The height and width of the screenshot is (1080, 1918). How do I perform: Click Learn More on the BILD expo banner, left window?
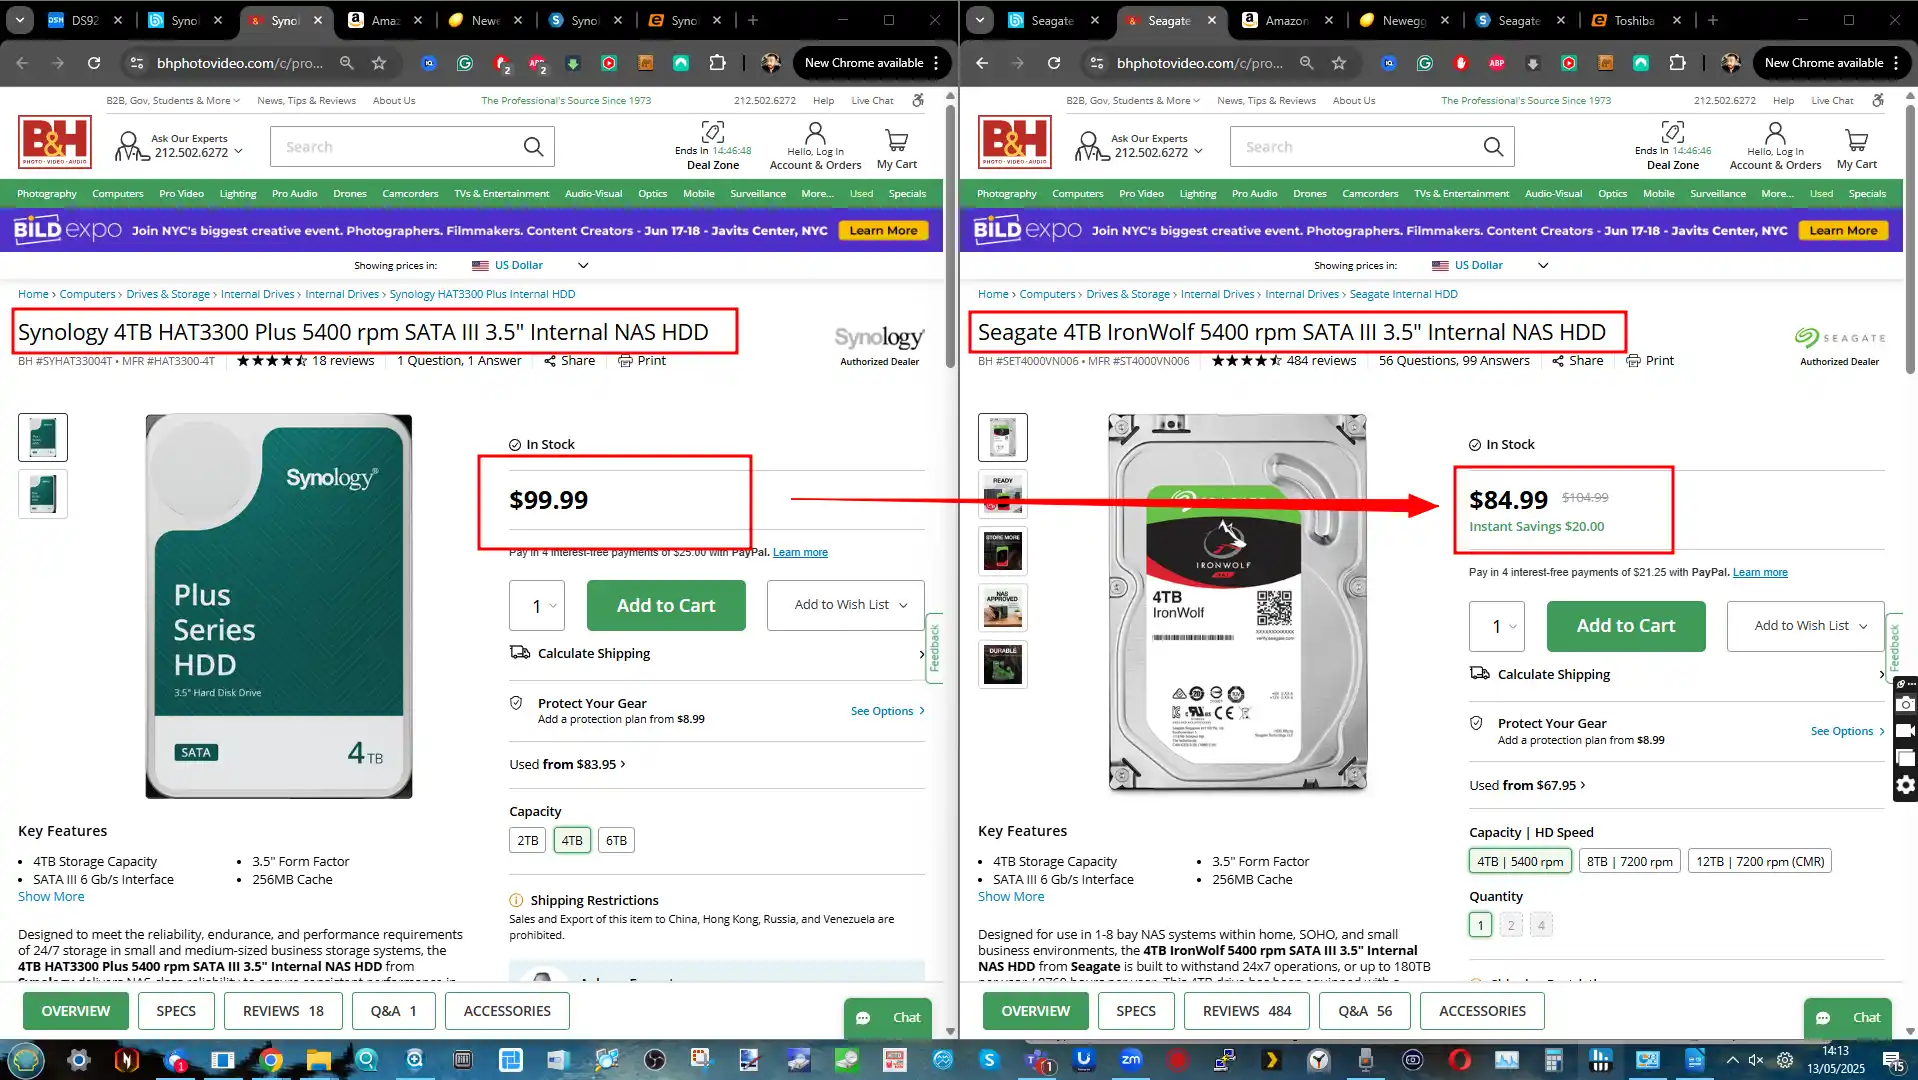pyautogui.click(x=883, y=231)
